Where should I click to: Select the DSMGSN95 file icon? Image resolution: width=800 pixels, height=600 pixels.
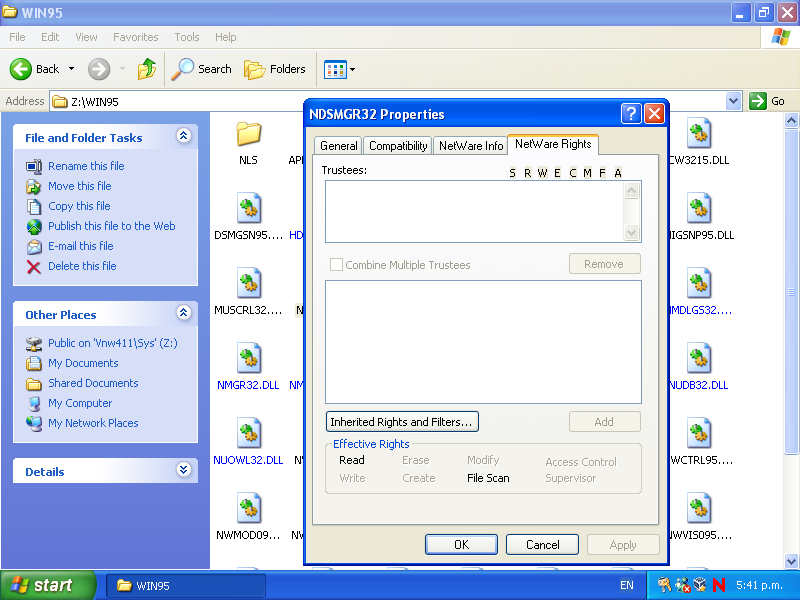[x=249, y=208]
